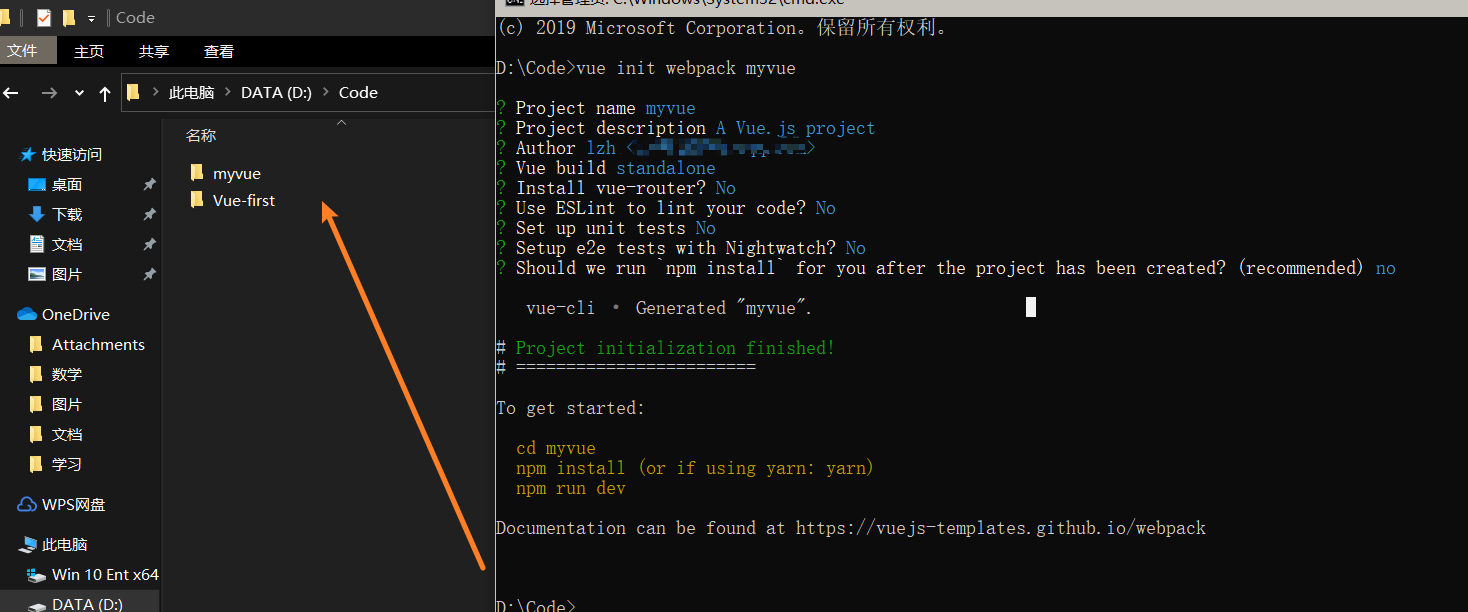Open pinned 文档 under Quick access
1468x612 pixels.
click(x=67, y=244)
